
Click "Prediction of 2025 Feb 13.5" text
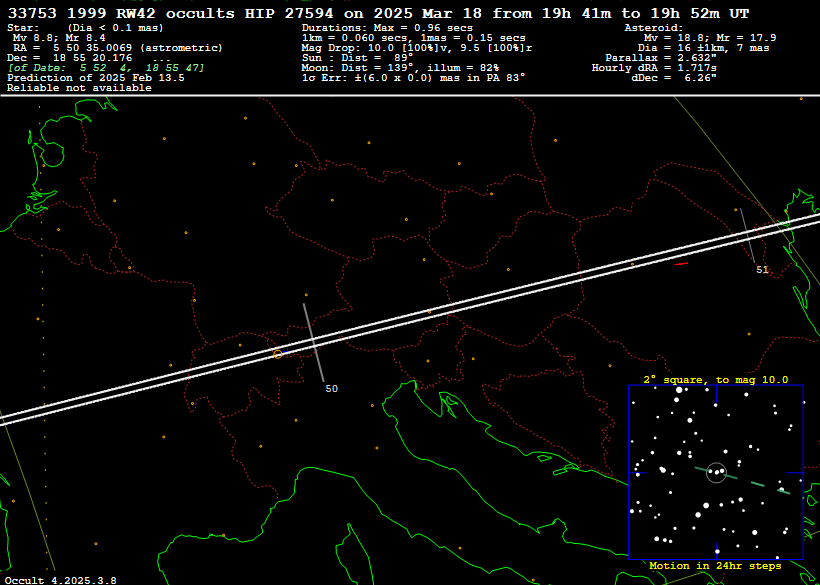pyautogui.click(x=96, y=78)
